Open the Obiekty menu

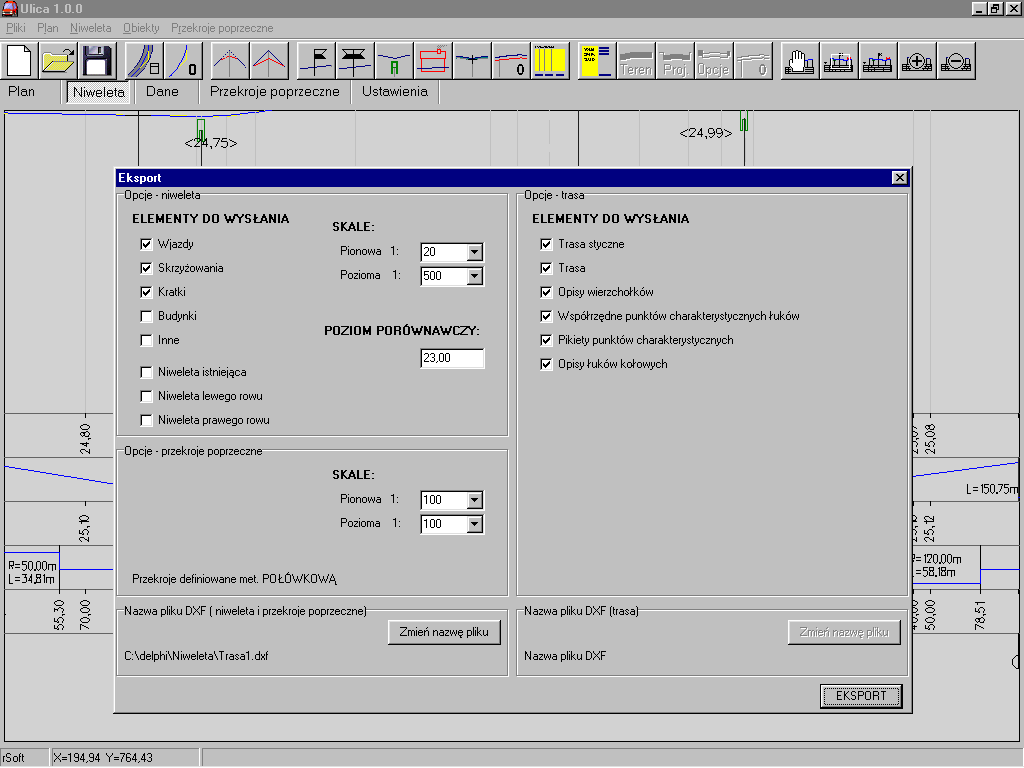tap(141, 28)
